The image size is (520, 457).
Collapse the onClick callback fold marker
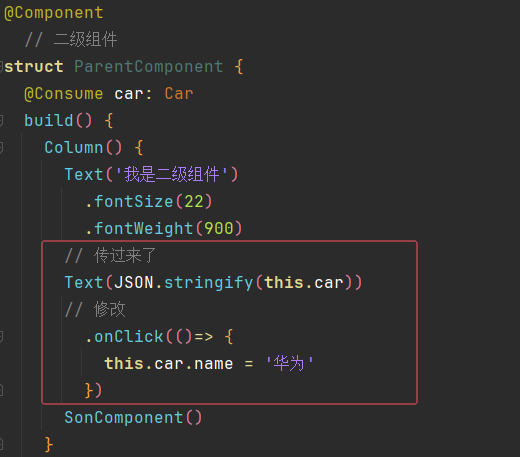pos(1,337)
